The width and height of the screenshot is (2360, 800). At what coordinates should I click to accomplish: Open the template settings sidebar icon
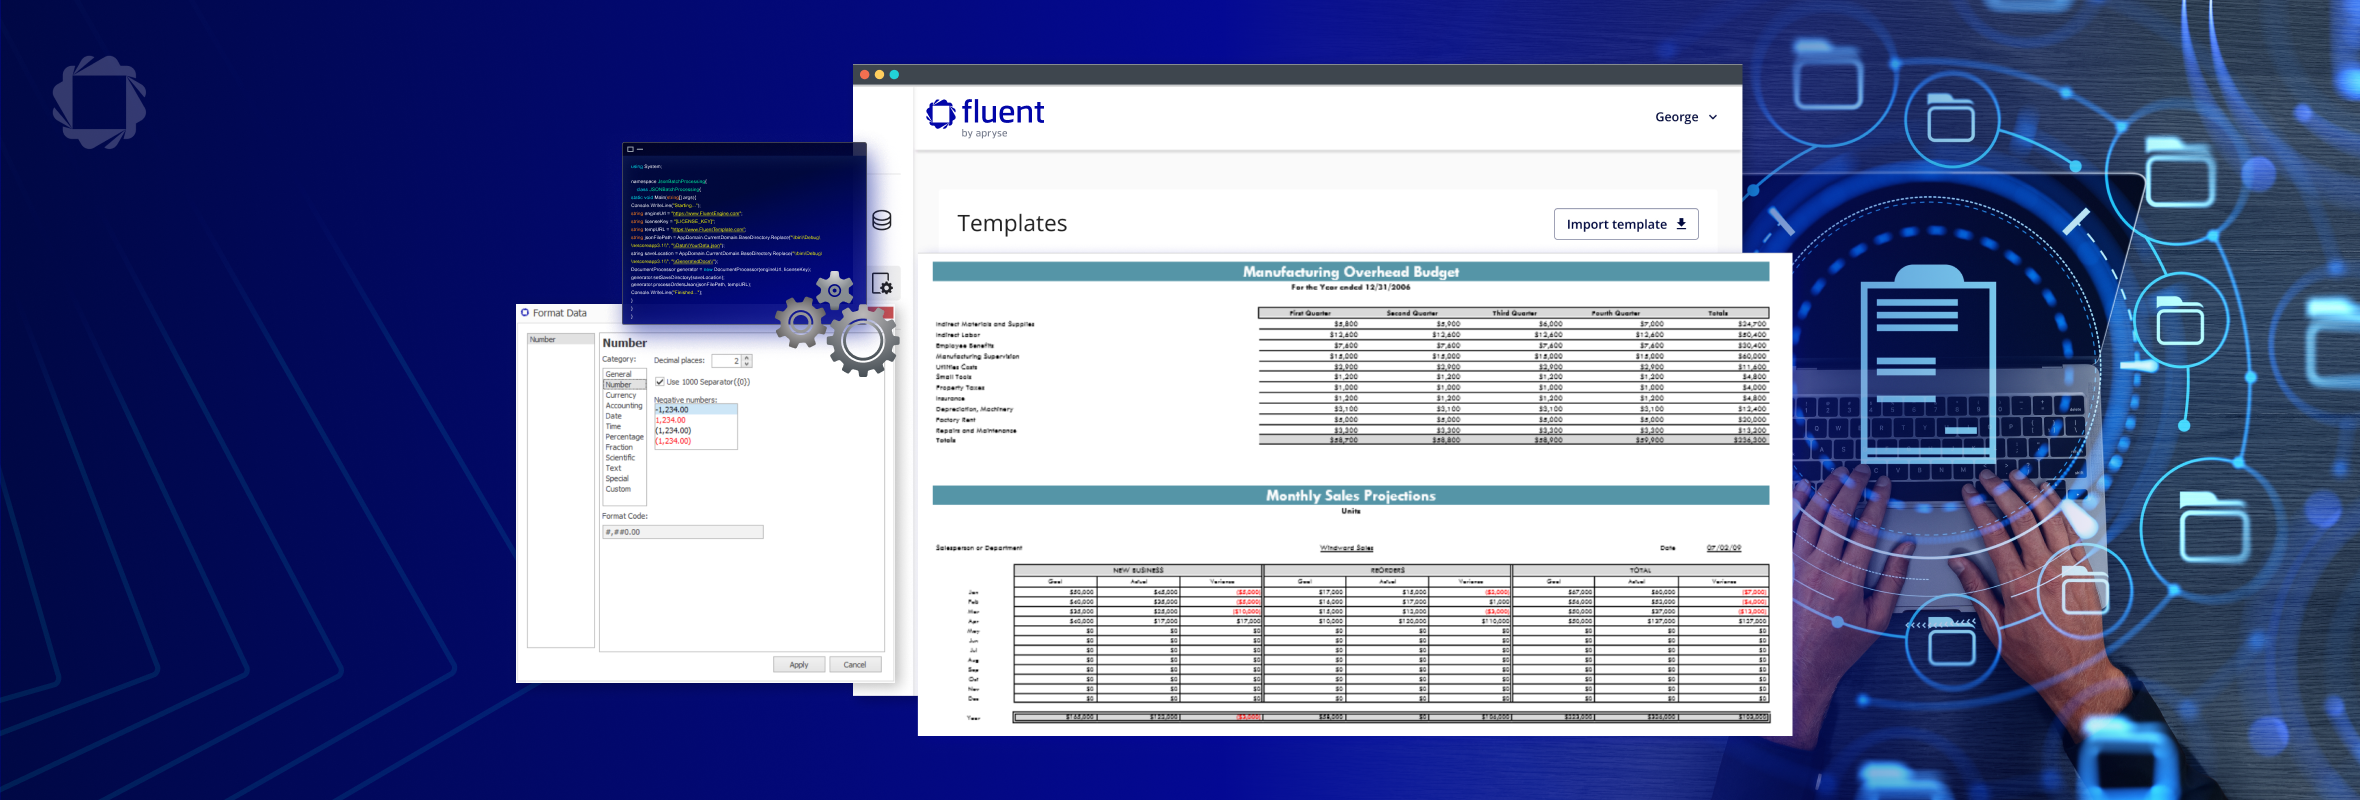click(882, 284)
